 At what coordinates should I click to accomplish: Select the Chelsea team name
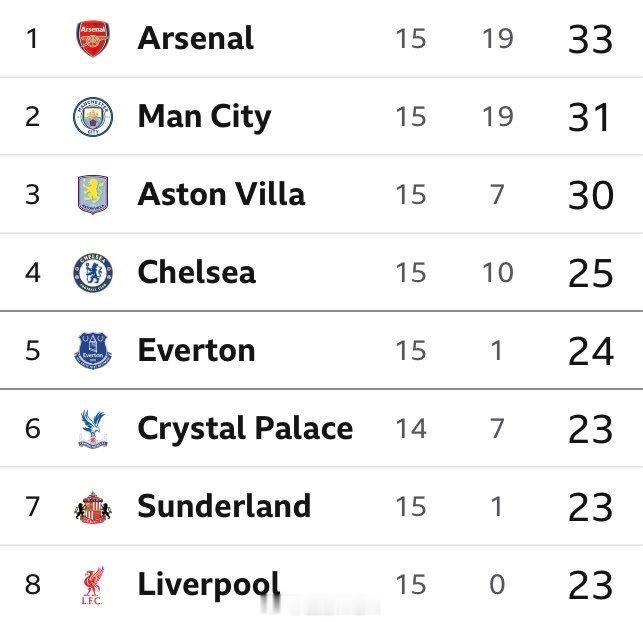[x=196, y=272]
